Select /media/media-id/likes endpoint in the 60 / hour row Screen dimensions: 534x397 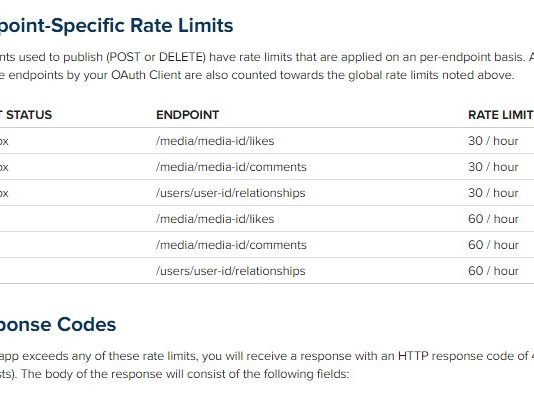click(x=215, y=219)
